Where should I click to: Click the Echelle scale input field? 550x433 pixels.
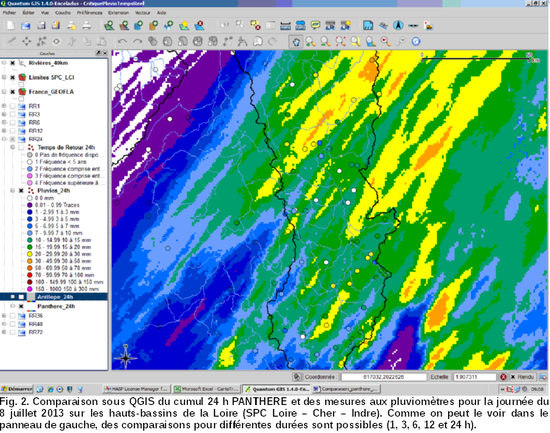tap(475, 377)
